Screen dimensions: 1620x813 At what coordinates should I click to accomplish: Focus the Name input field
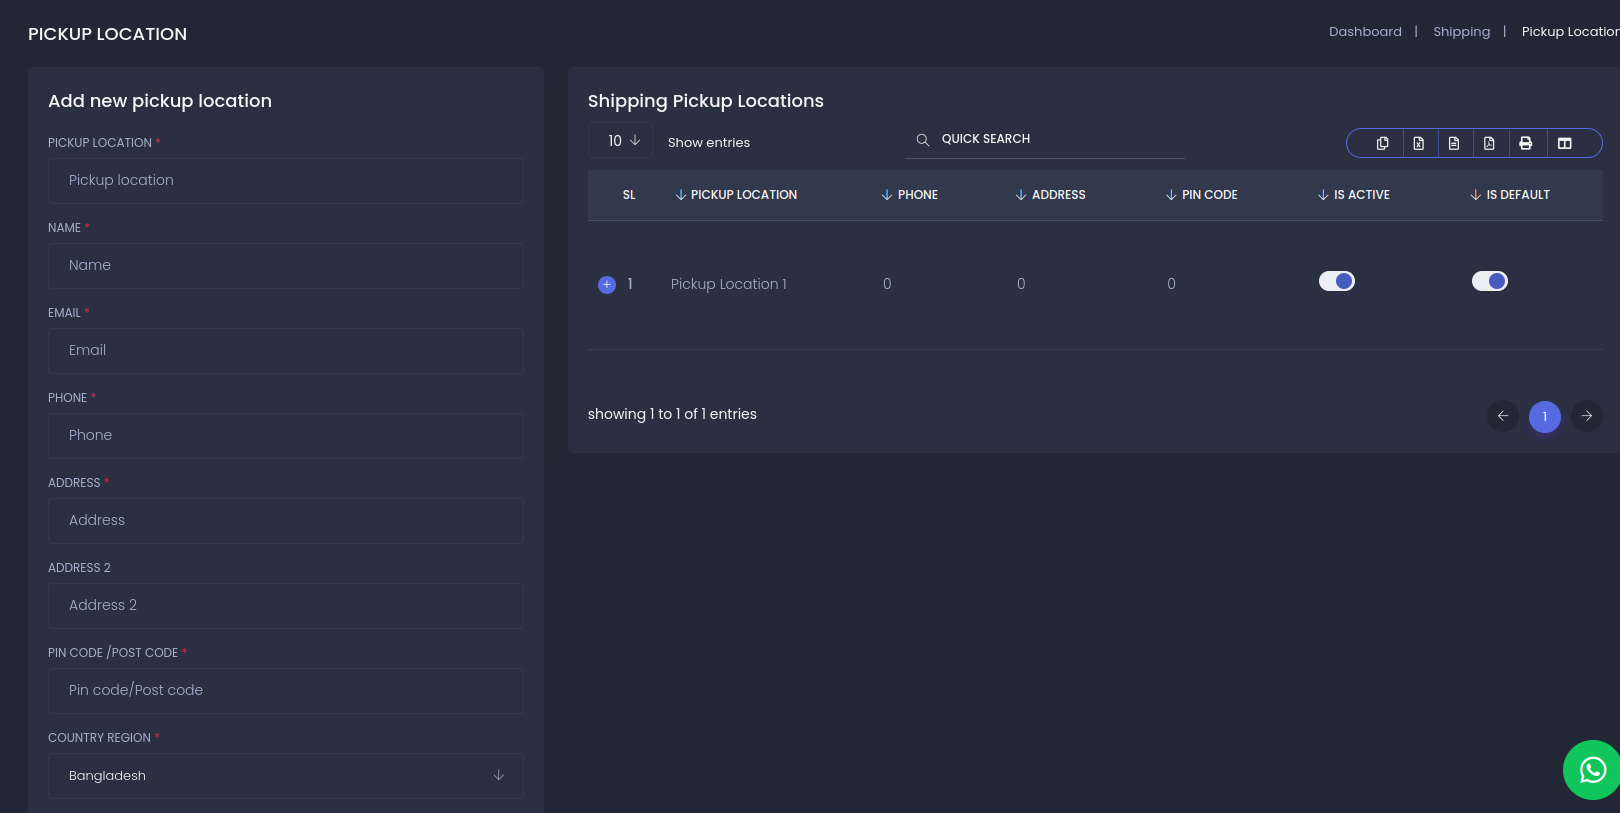pyautogui.click(x=286, y=266)
